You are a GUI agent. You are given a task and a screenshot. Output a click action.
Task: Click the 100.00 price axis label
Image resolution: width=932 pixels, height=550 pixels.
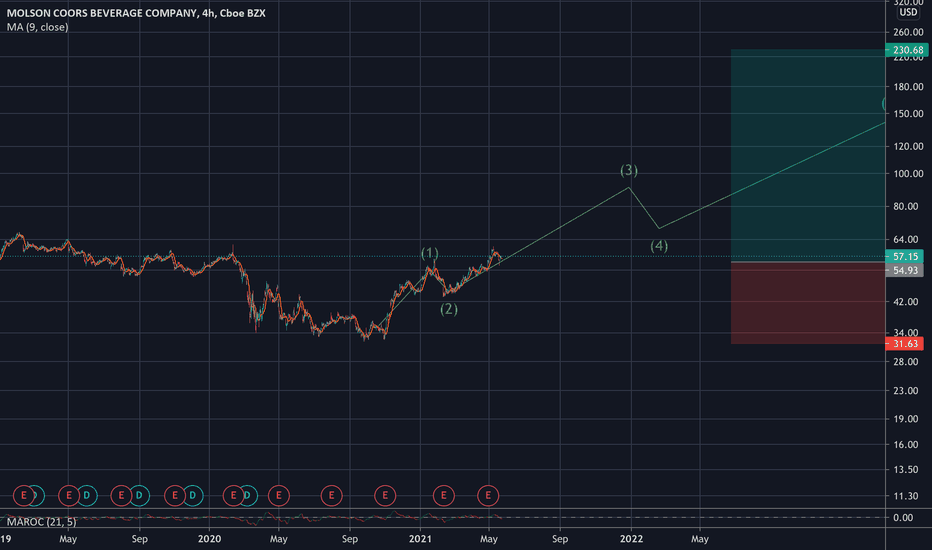[x=909, y=174]
